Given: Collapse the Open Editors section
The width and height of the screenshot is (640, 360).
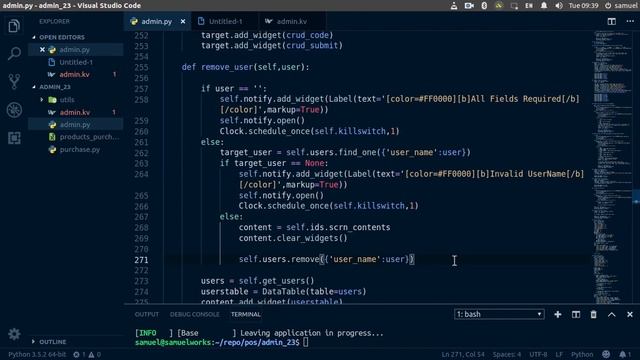Looking at the screenshot, I should (61, 37).
